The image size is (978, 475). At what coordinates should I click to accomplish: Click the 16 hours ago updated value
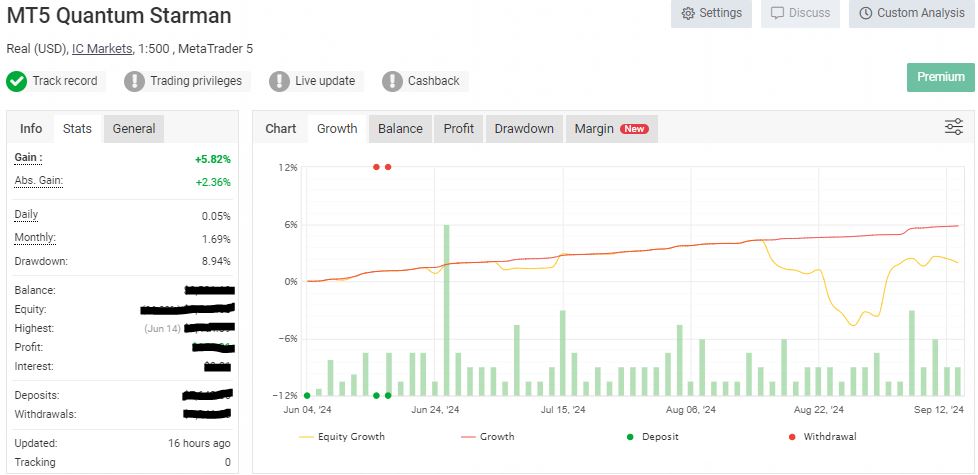(x=199, y=444)
